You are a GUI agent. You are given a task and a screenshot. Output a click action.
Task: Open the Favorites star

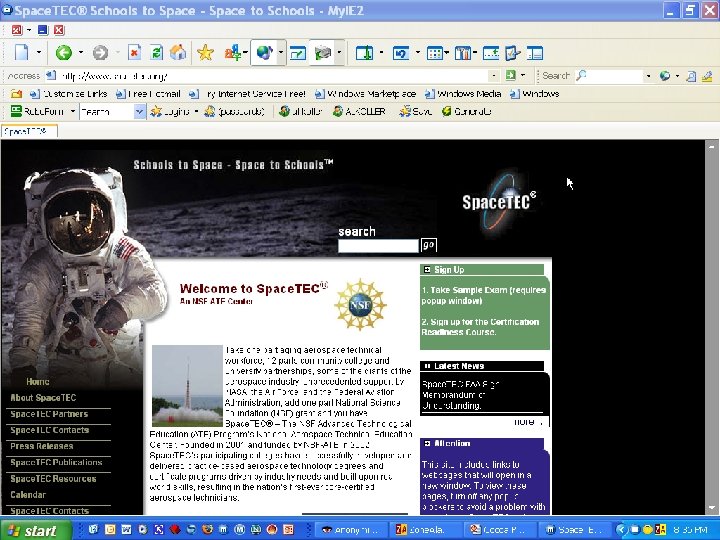coord(205,53)
